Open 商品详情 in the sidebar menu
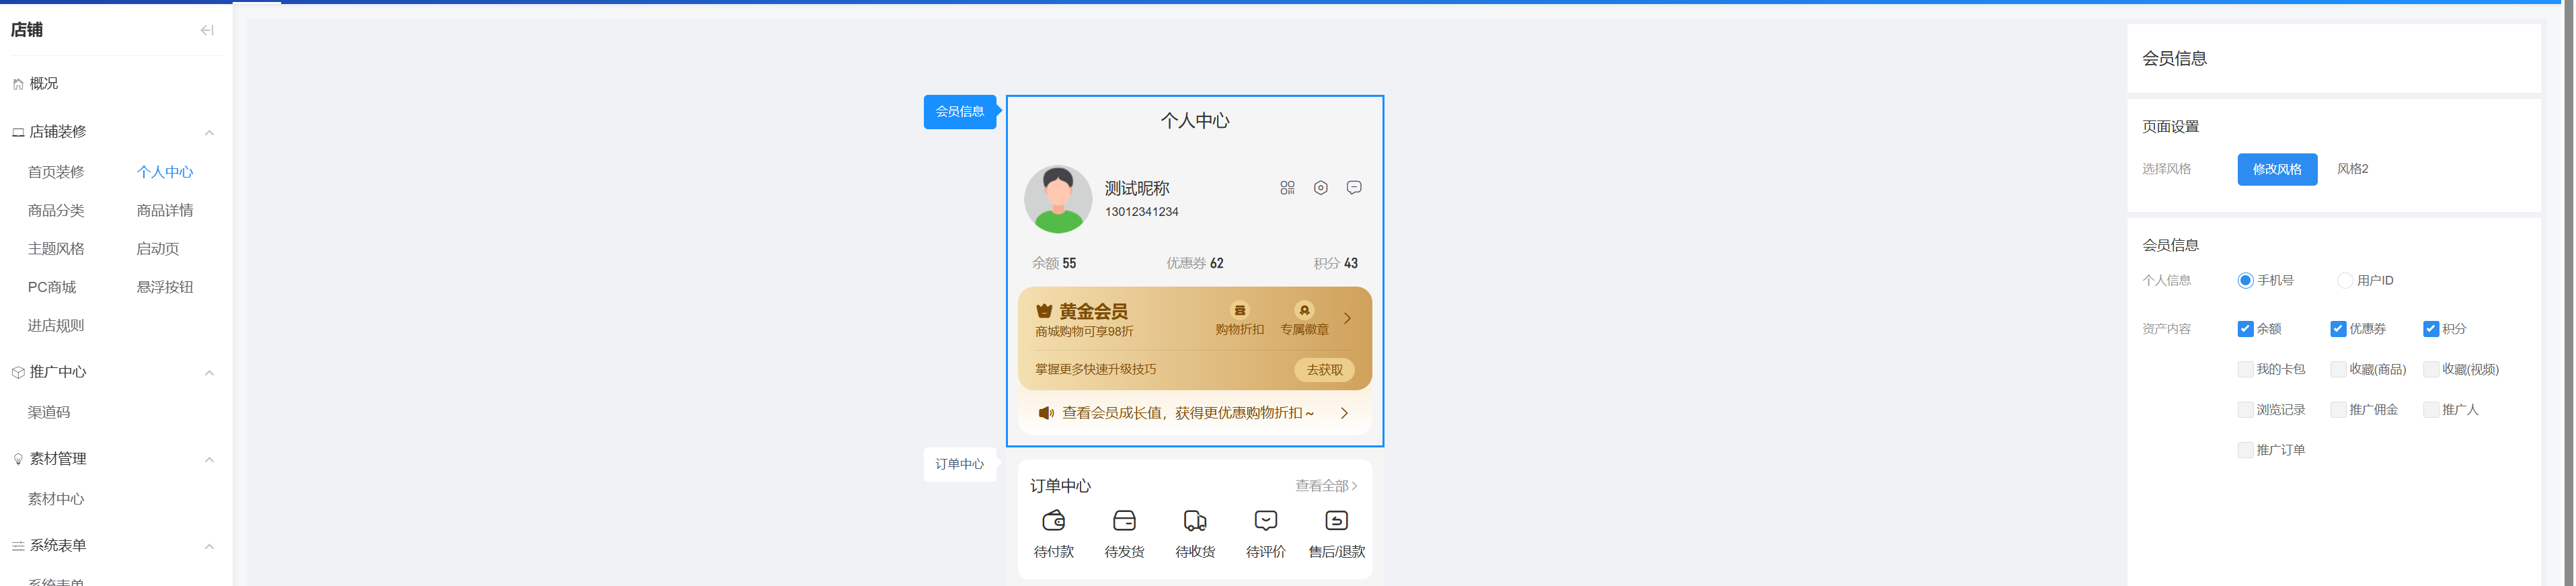This screenshot has height=586, width=2576. [165, 211]
